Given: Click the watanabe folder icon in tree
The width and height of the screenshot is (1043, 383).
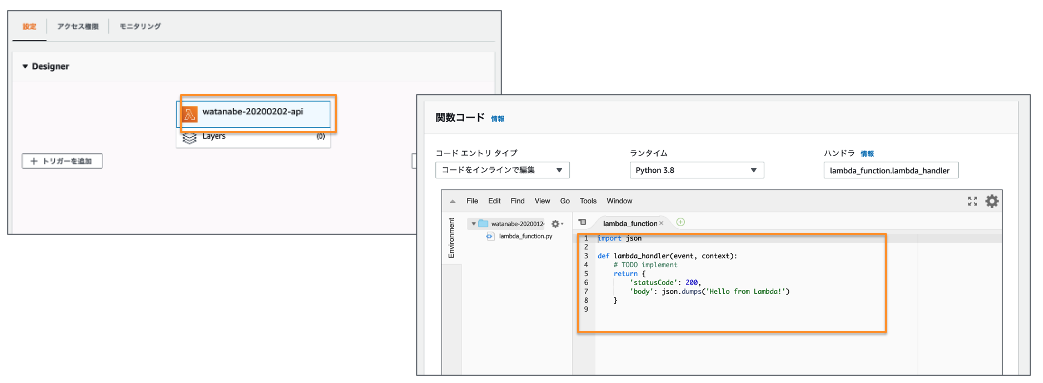Looking at the screenshot, I should click(x=484, y=224).
